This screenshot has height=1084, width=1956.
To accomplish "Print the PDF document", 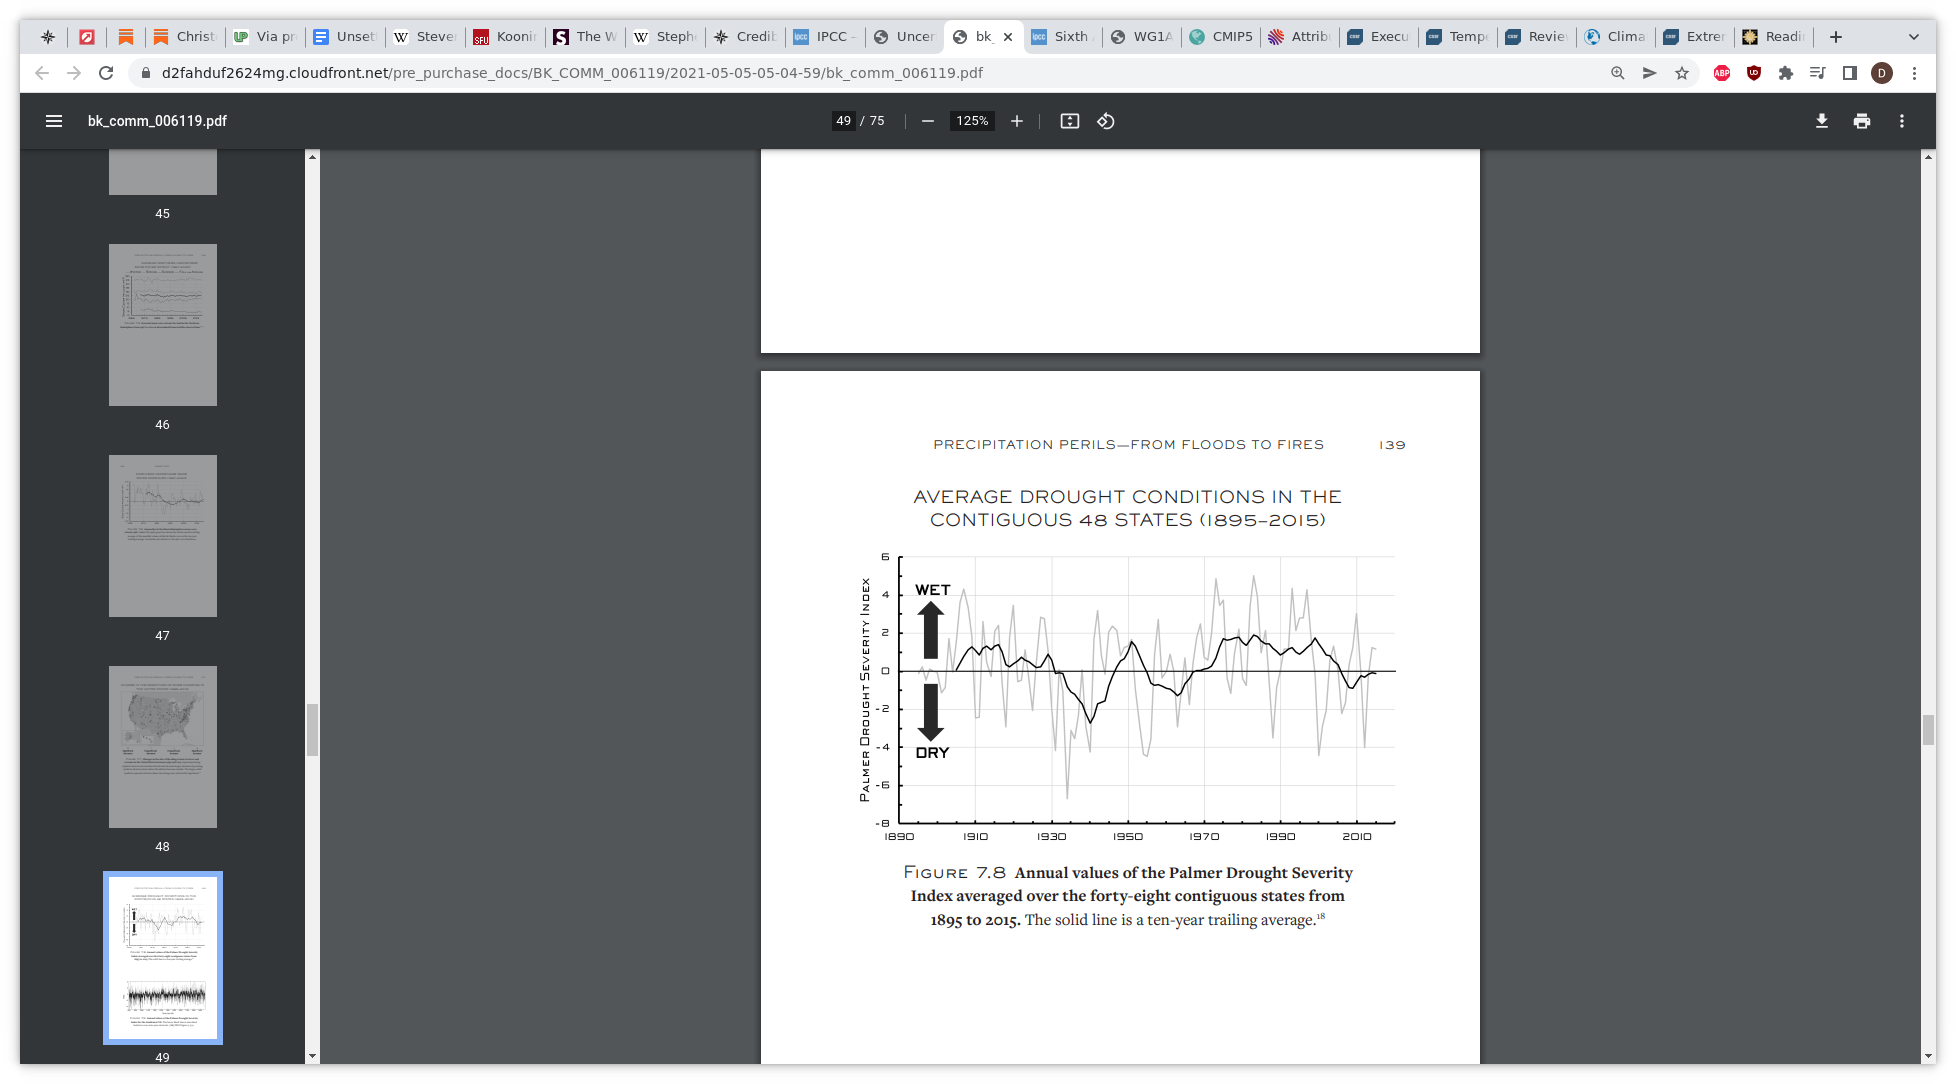I will (x=1862, y=121).
